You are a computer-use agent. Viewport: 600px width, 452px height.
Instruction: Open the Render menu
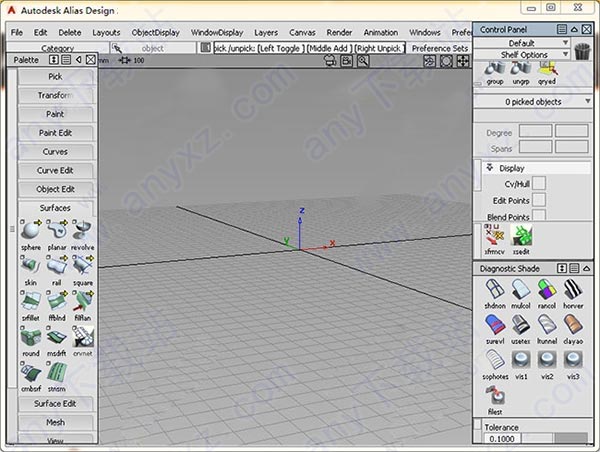(x=339, y=33)
